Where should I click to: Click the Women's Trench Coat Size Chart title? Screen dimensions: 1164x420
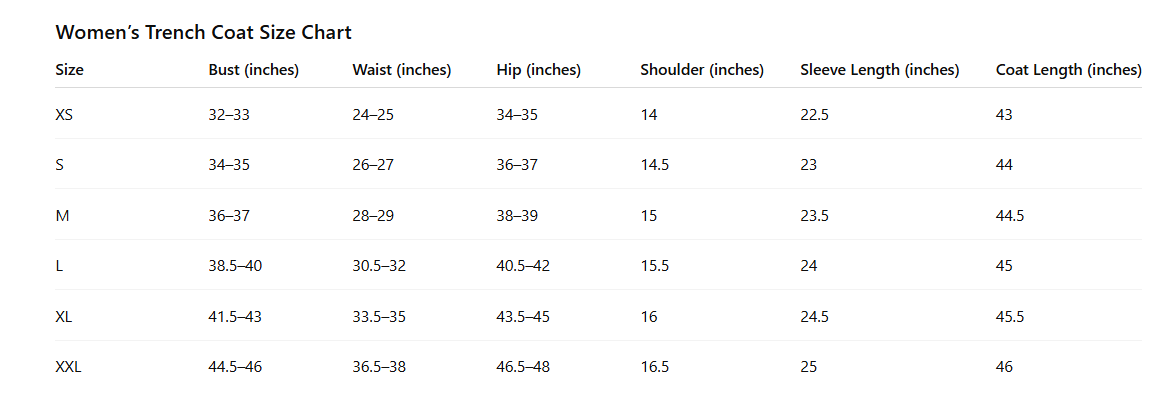coord(203,32)
